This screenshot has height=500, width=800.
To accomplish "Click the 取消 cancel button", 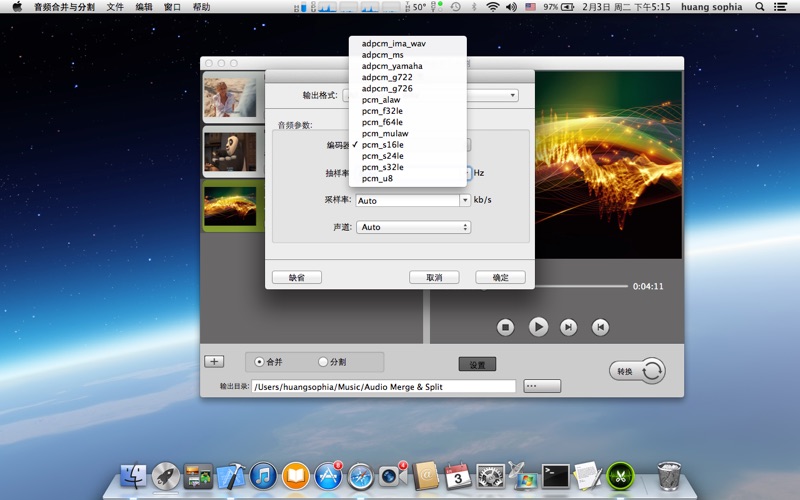I will [x=434, y=277].
